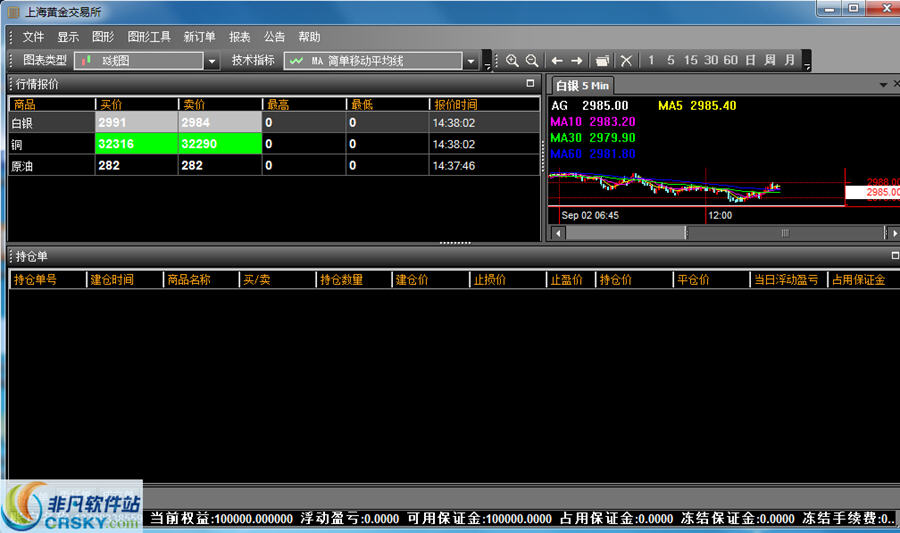
Task: Click the 持仓数量 column header
Action: pos(354,279)
